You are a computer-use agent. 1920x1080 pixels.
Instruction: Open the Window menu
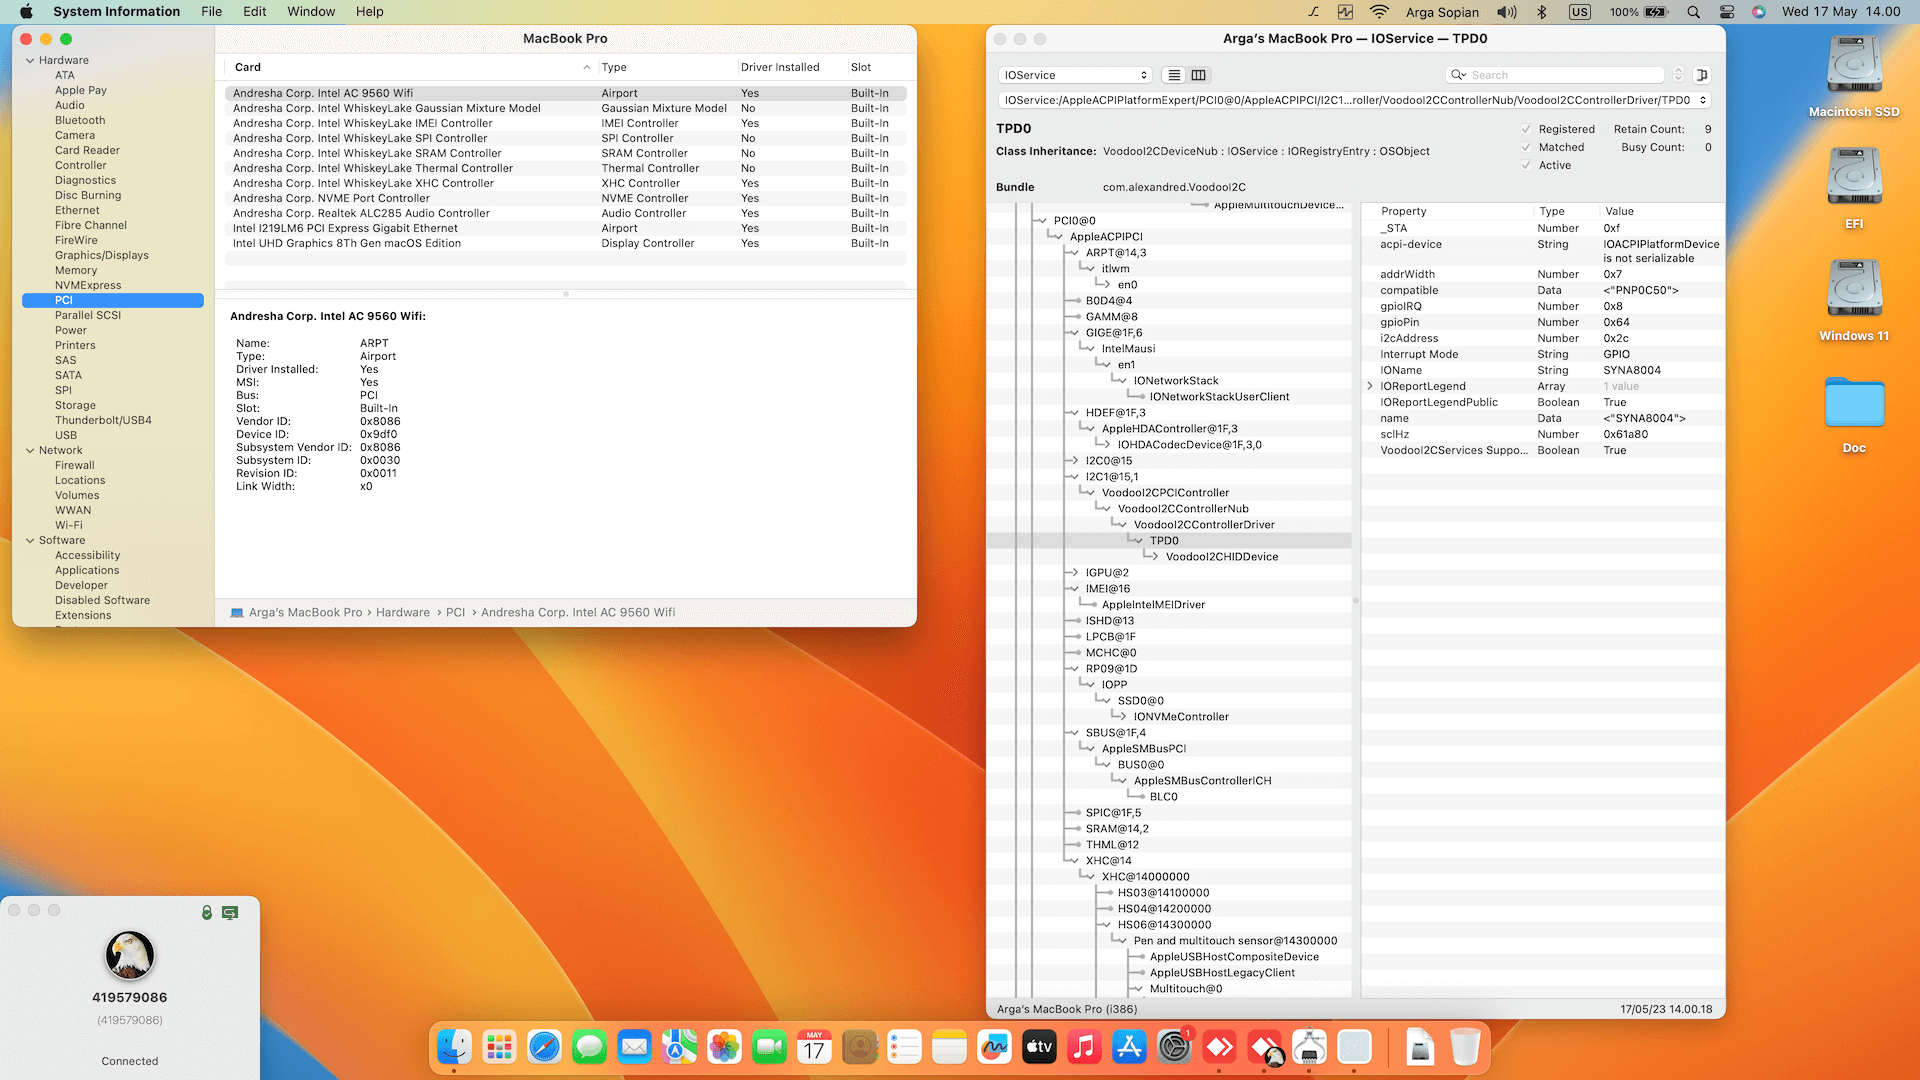(x=311, y=12)
